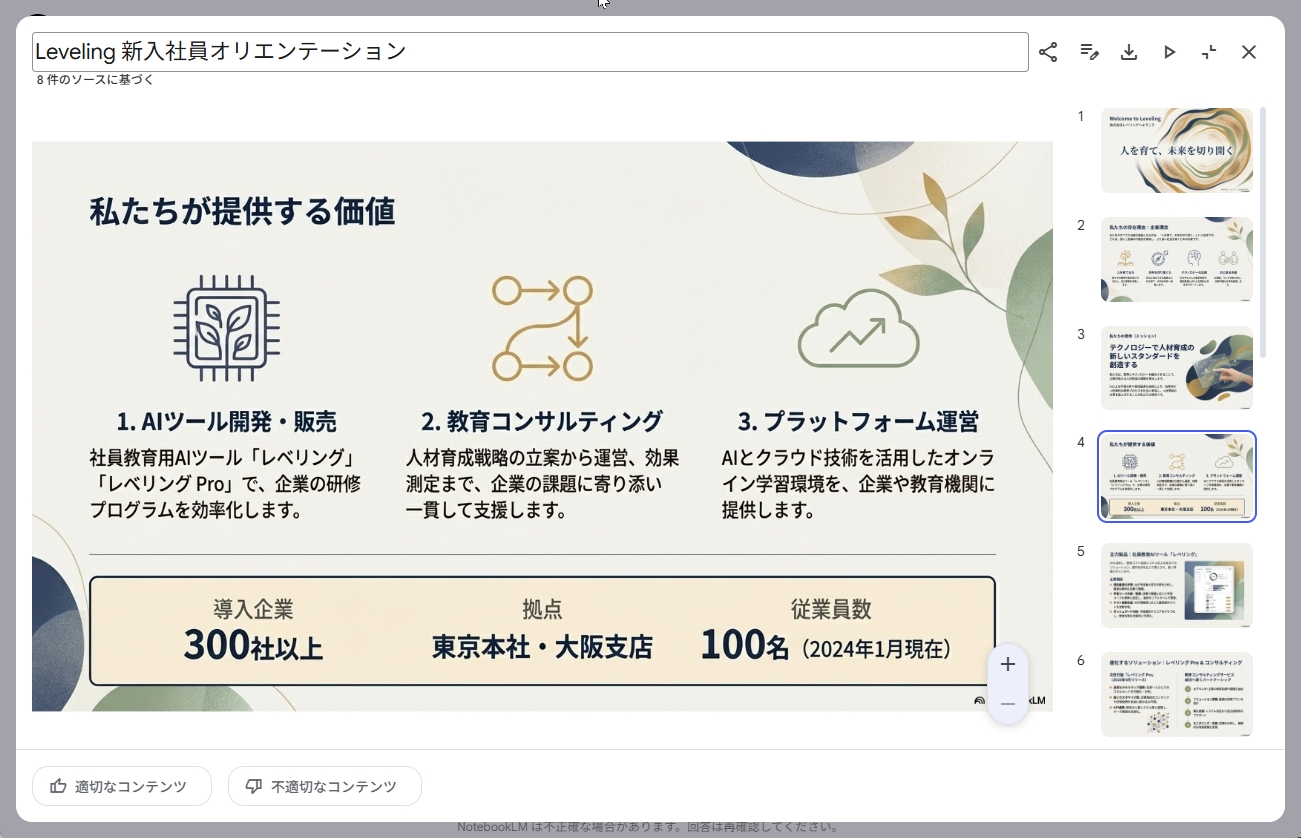Click the '8 件のソースに基づく' source text
Viewport: 1301px width, 838px height.
tap(96, 80)
